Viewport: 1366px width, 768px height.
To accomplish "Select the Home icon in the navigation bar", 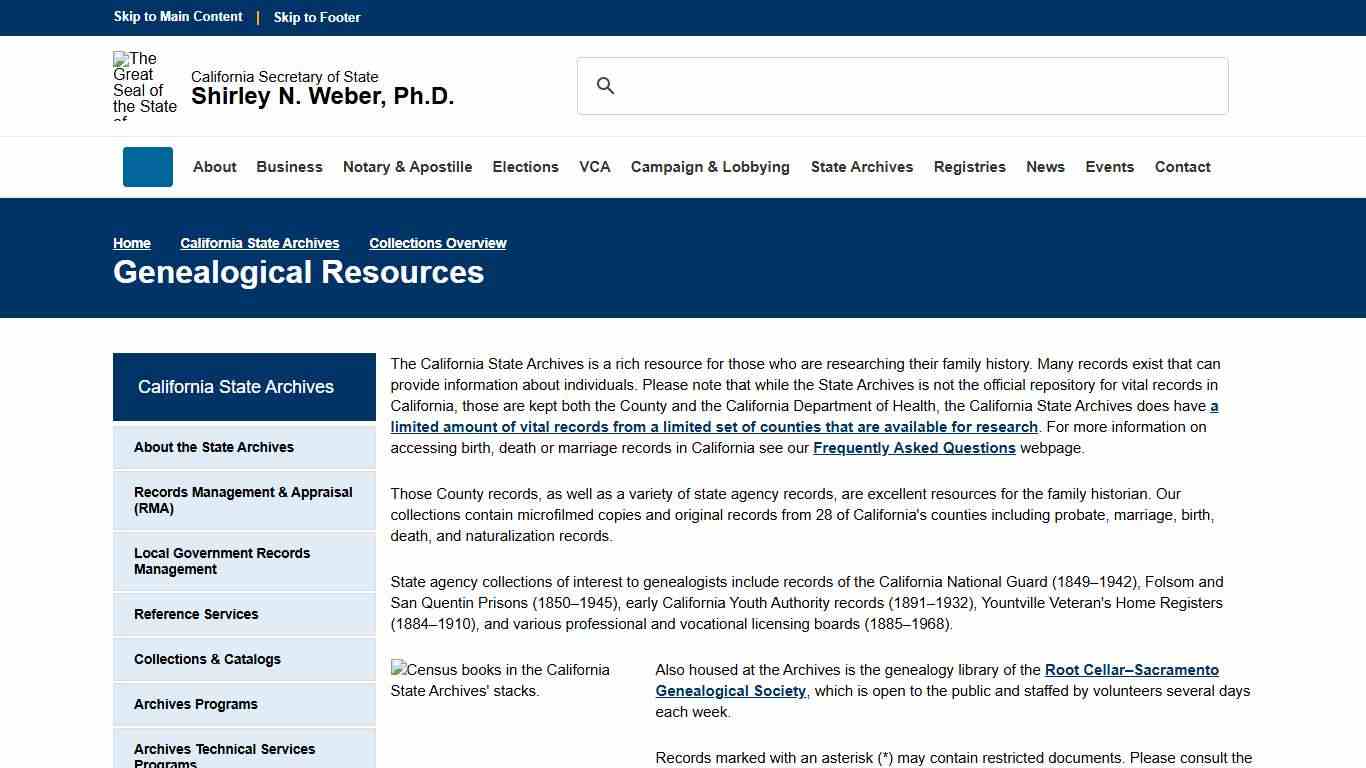I will click(147, 167).
